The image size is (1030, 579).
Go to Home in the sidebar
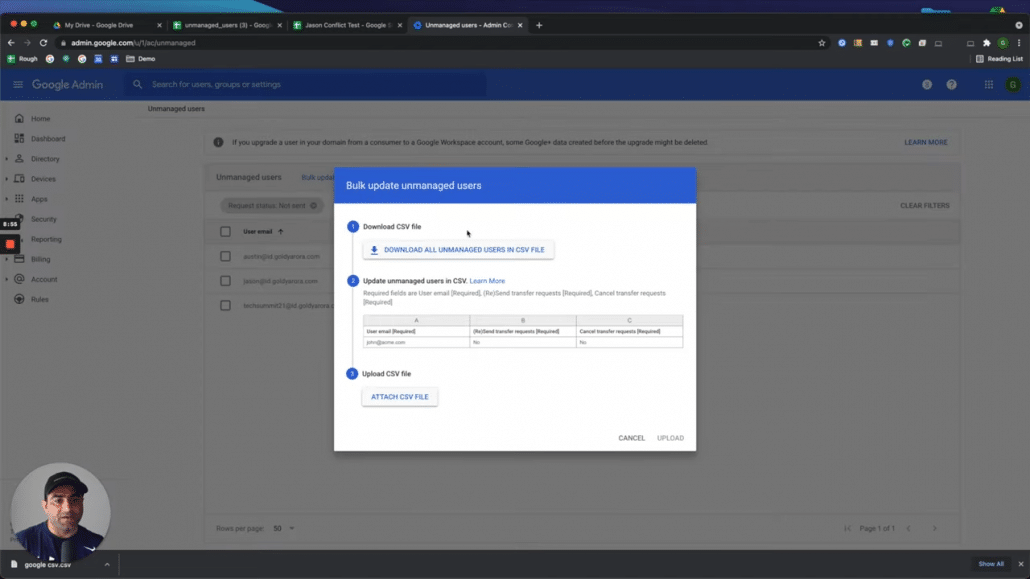click(x=40, y=119)
